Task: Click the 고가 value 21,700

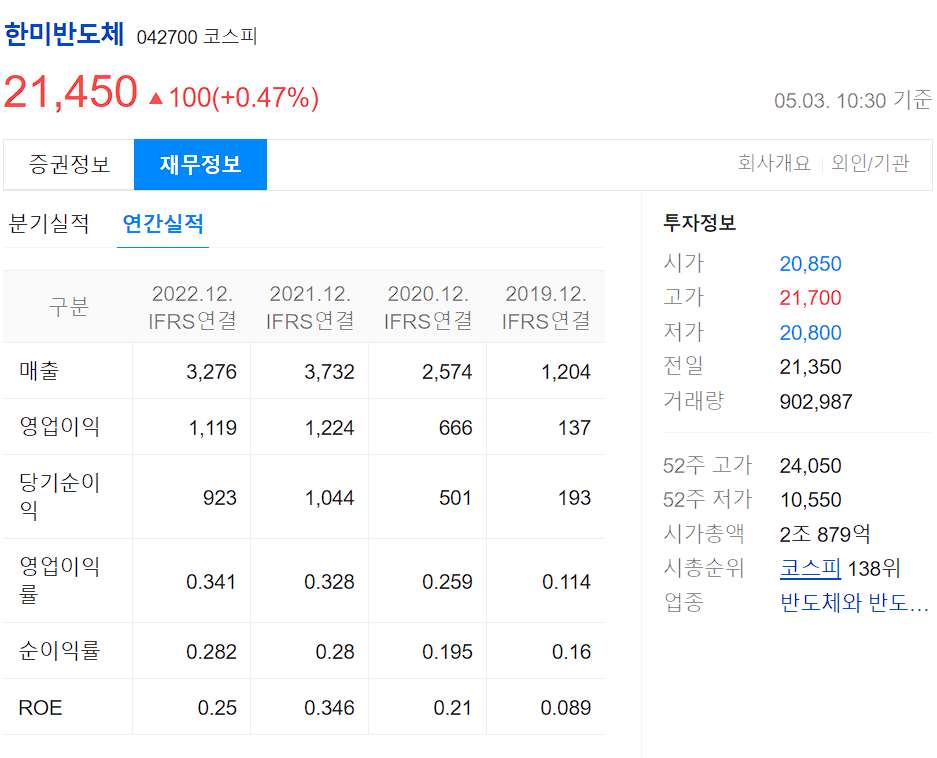Action: pos(810,297)
